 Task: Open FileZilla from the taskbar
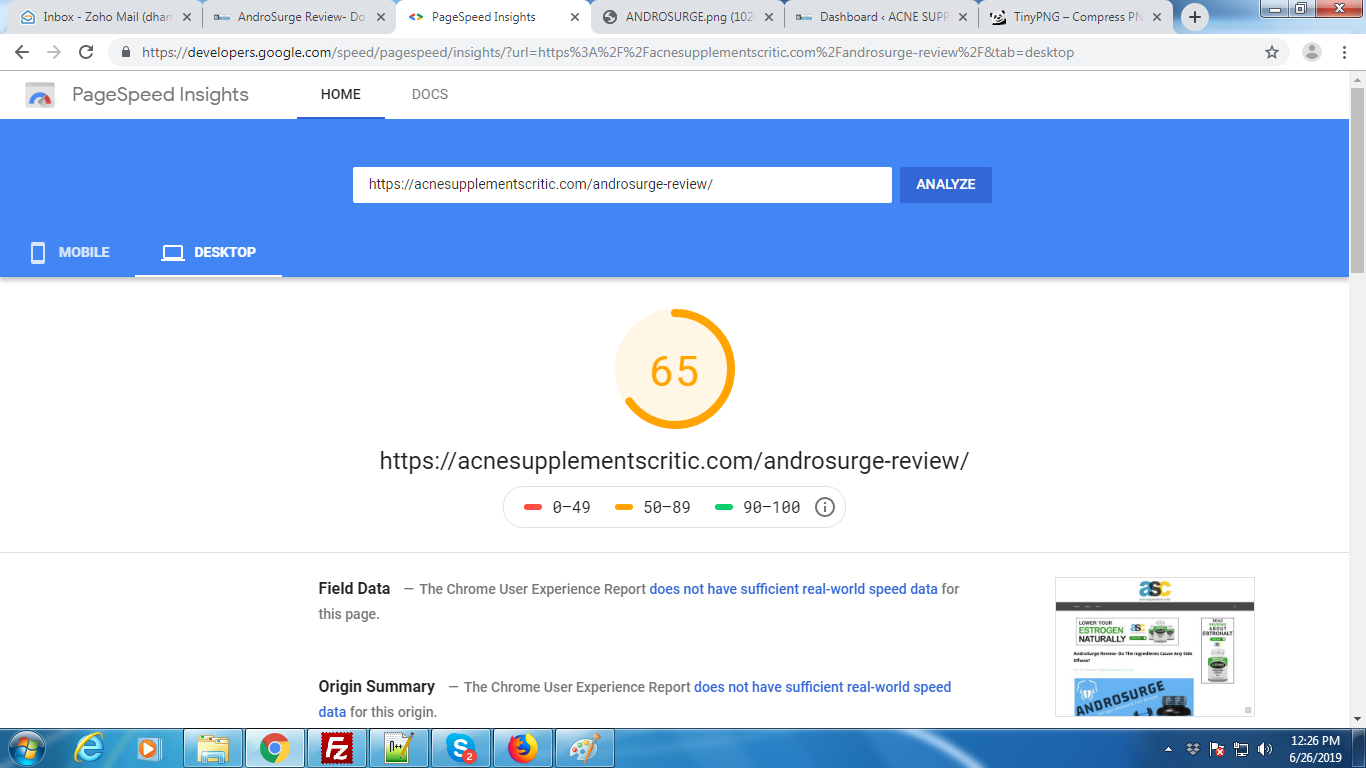pos(337,748)
